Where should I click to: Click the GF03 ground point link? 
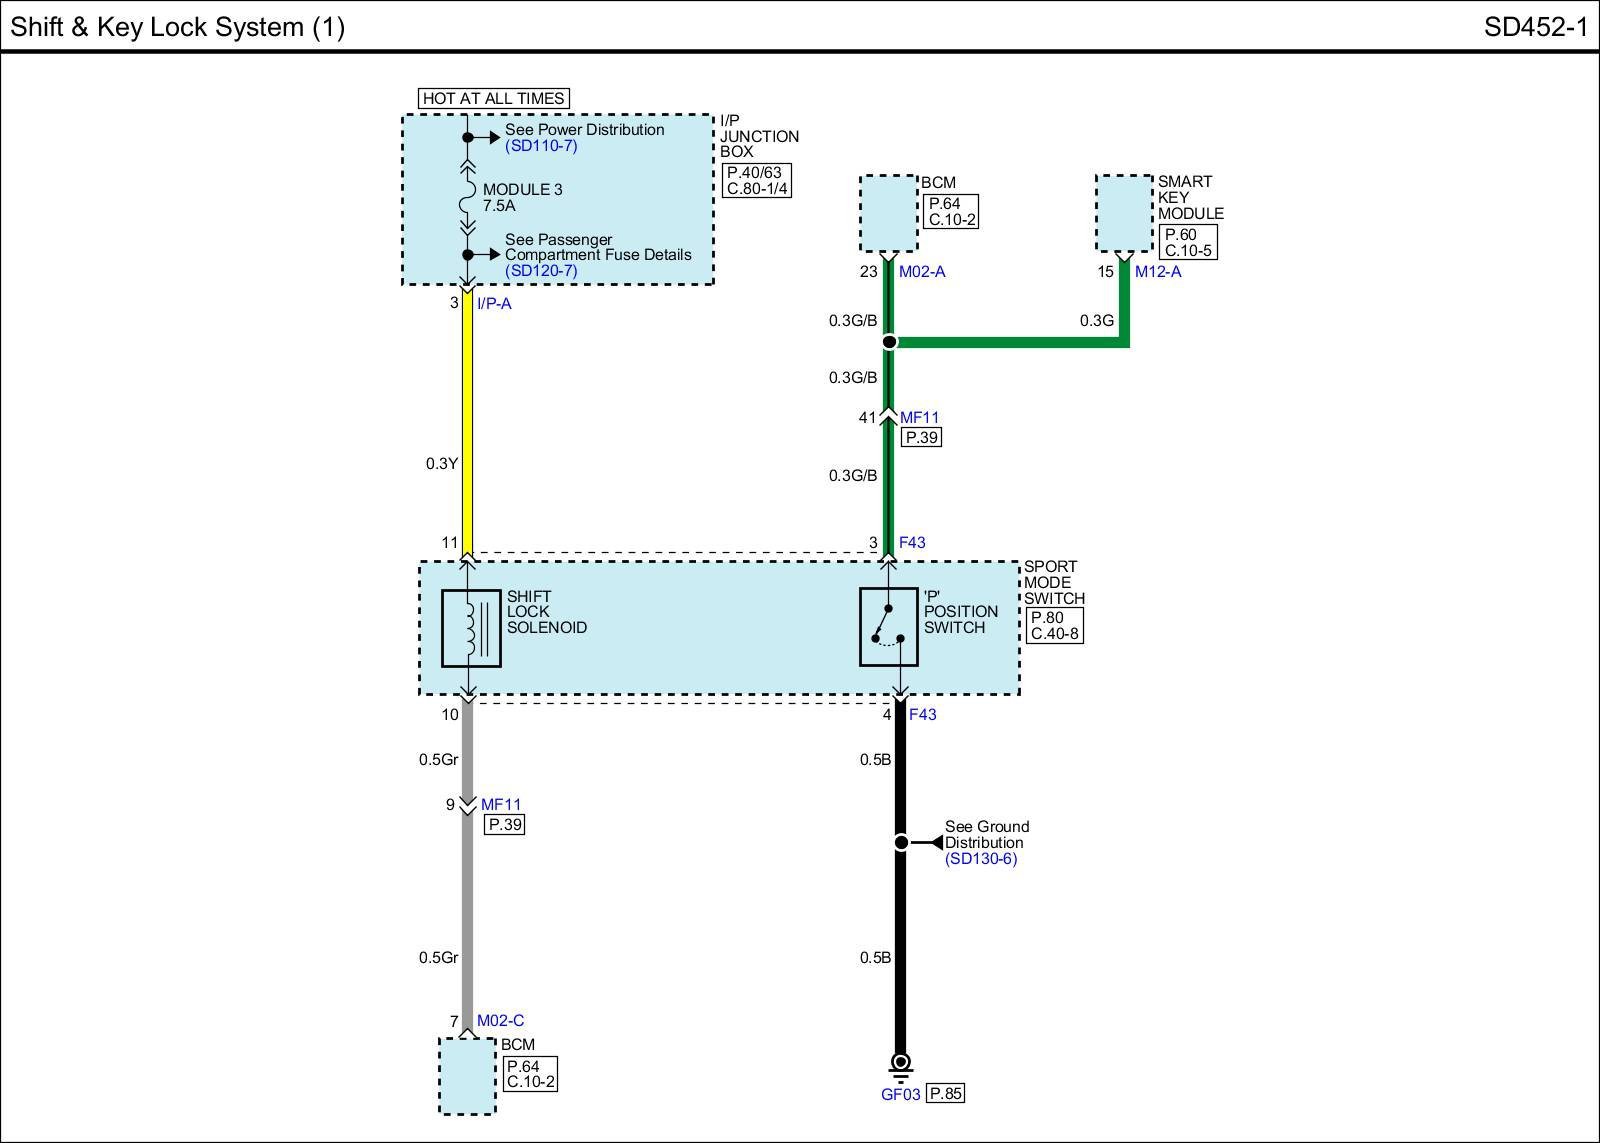pyautogui.click(x=900, y=1094)
